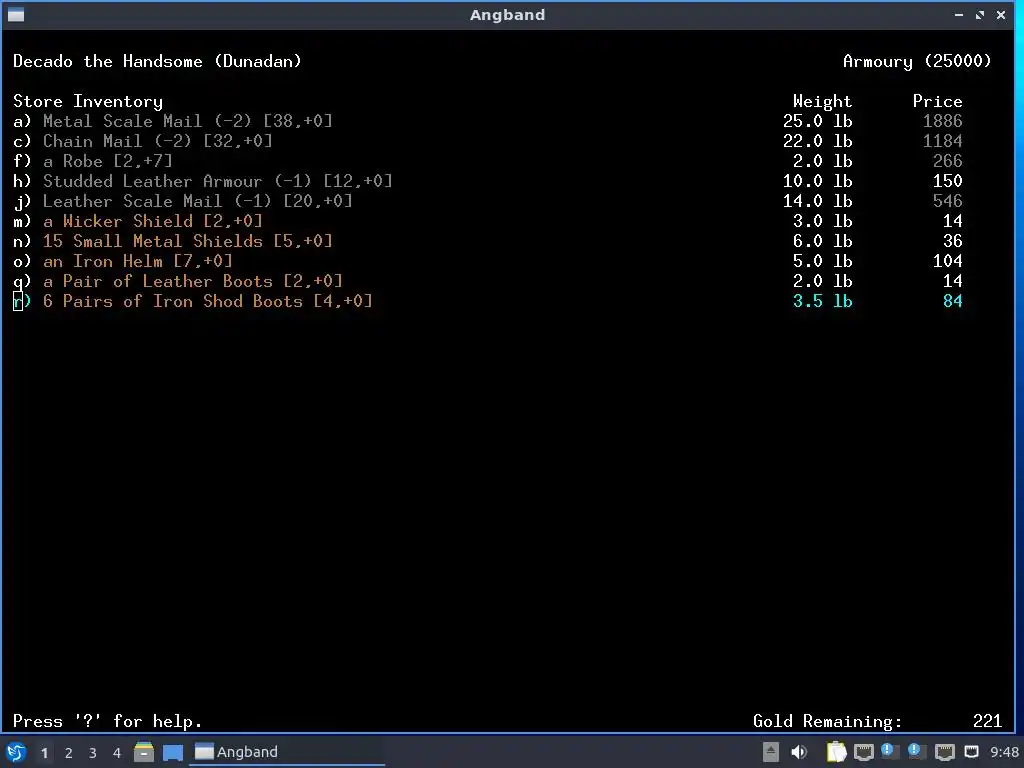Select item f) a Robe
The width and height of the screenshot is (1024, 768).
[x=93, y=161]
